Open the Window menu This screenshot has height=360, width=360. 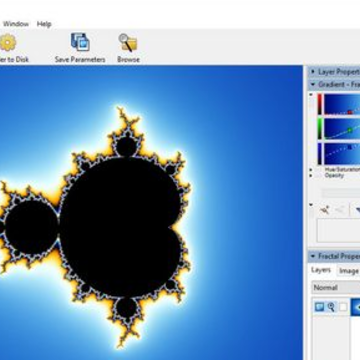(16, 24)
